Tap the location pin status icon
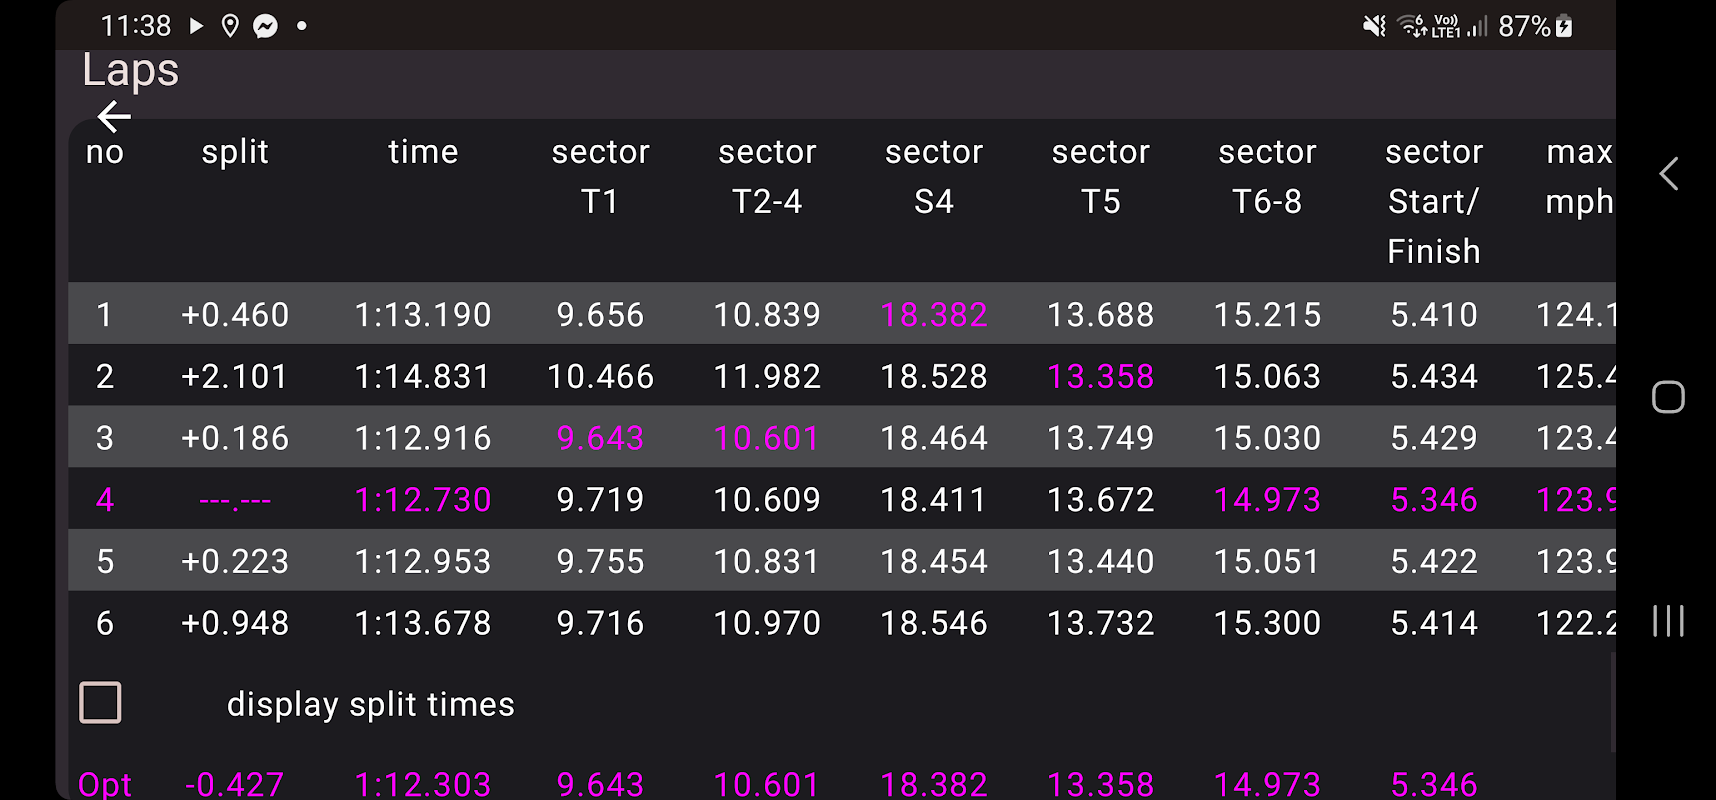 point(230,26)
